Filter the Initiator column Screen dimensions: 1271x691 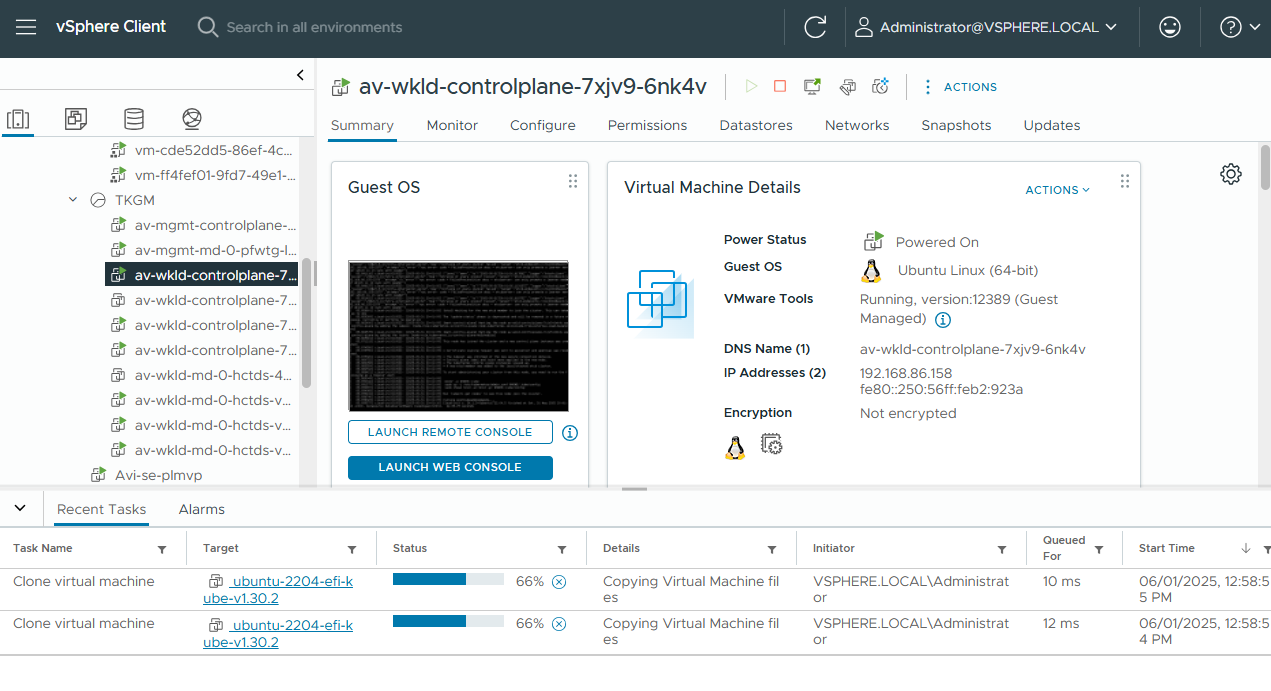pos(1002,550)
